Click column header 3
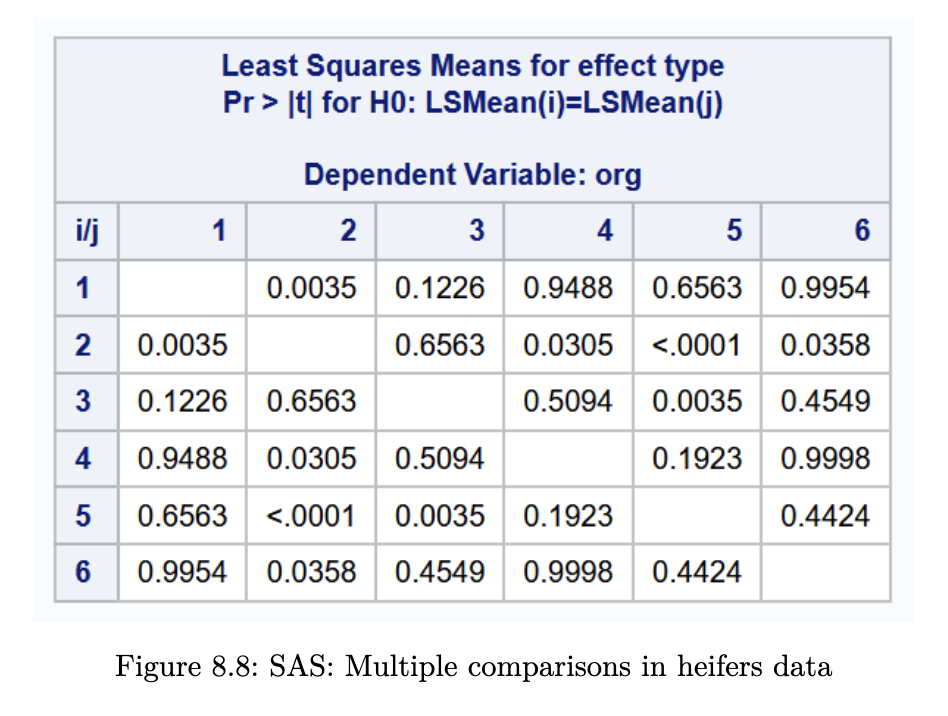 476,231
